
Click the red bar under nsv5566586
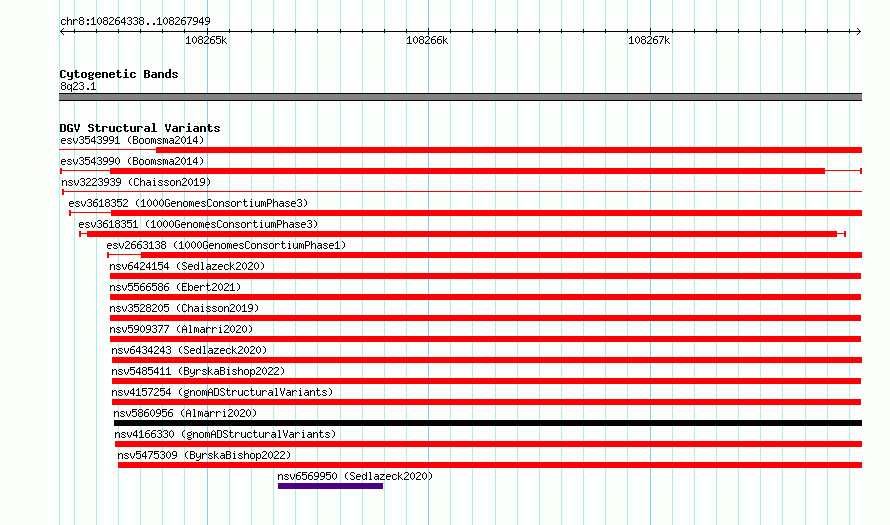pos(485,297)
